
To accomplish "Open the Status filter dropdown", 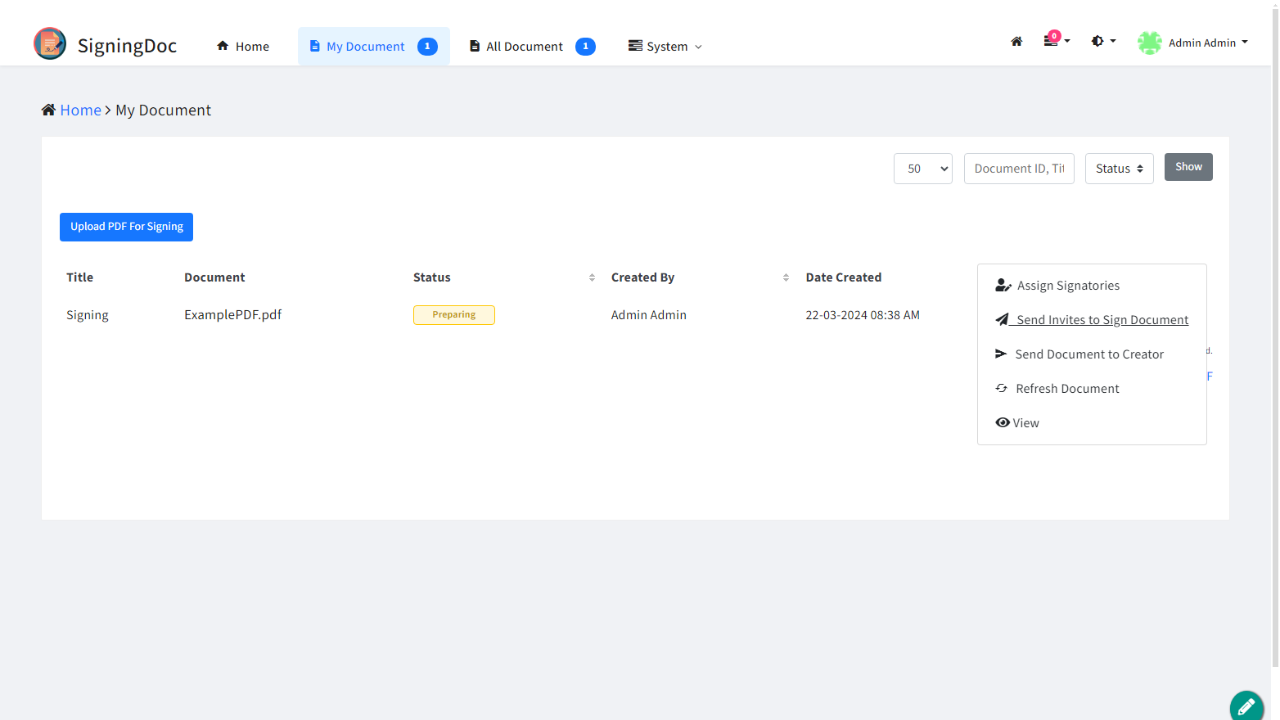I will pyautogui.click(x=1118, y=169).
